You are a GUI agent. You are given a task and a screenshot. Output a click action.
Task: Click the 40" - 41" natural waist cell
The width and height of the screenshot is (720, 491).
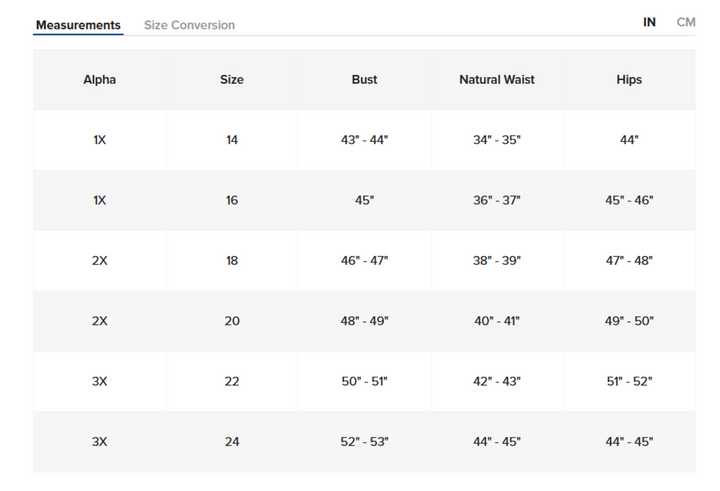click(497, 321)
